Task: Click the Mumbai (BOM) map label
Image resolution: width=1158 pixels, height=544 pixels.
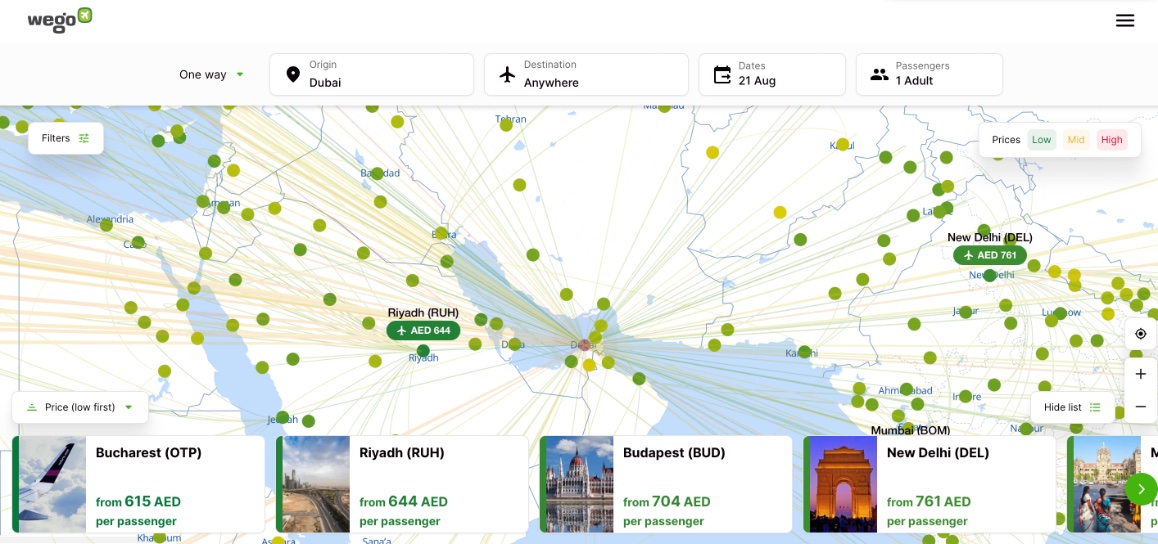Action: tap(910, 430)
